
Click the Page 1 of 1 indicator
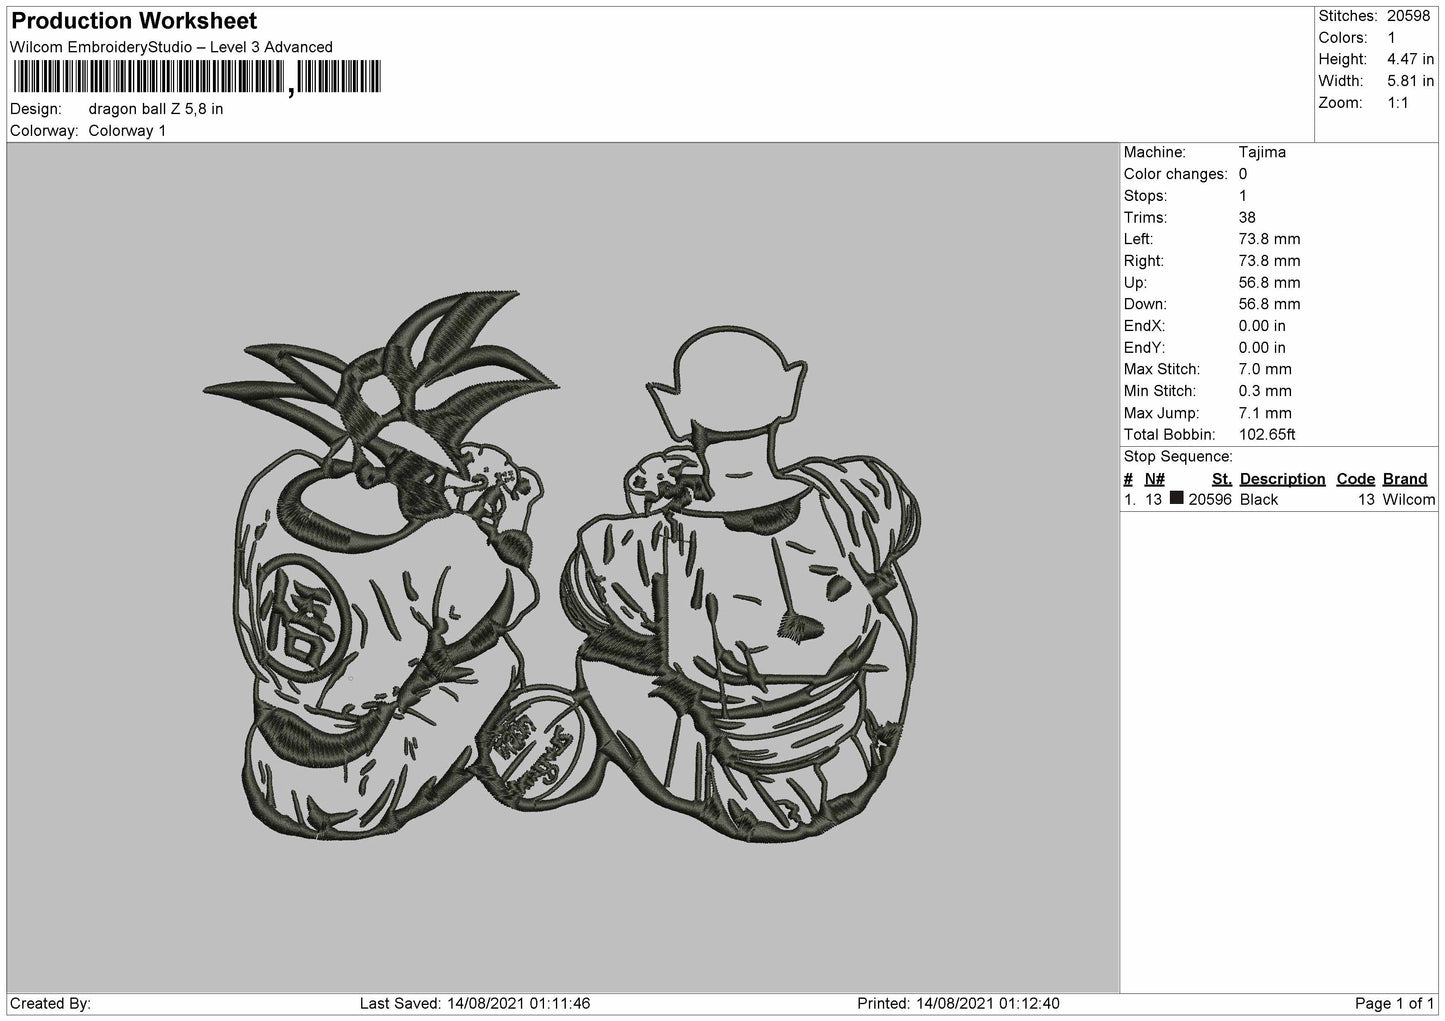[1395, 1003]
